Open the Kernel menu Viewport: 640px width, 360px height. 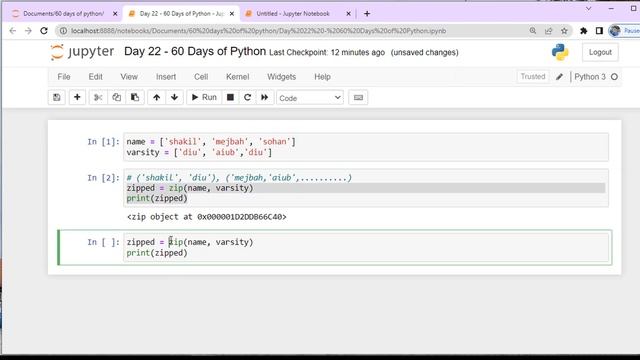(238, 77)
